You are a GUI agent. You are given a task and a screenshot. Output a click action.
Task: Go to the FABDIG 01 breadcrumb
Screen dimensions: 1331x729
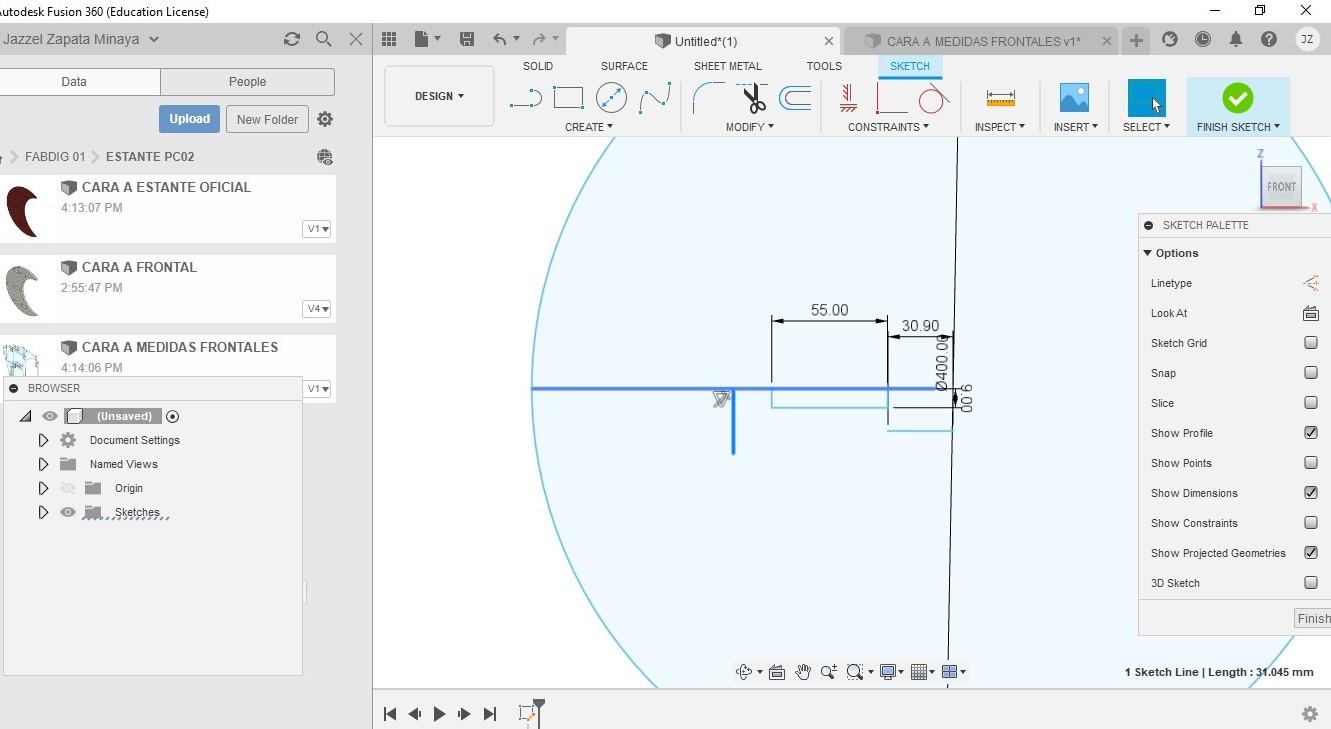pos(55,157)
